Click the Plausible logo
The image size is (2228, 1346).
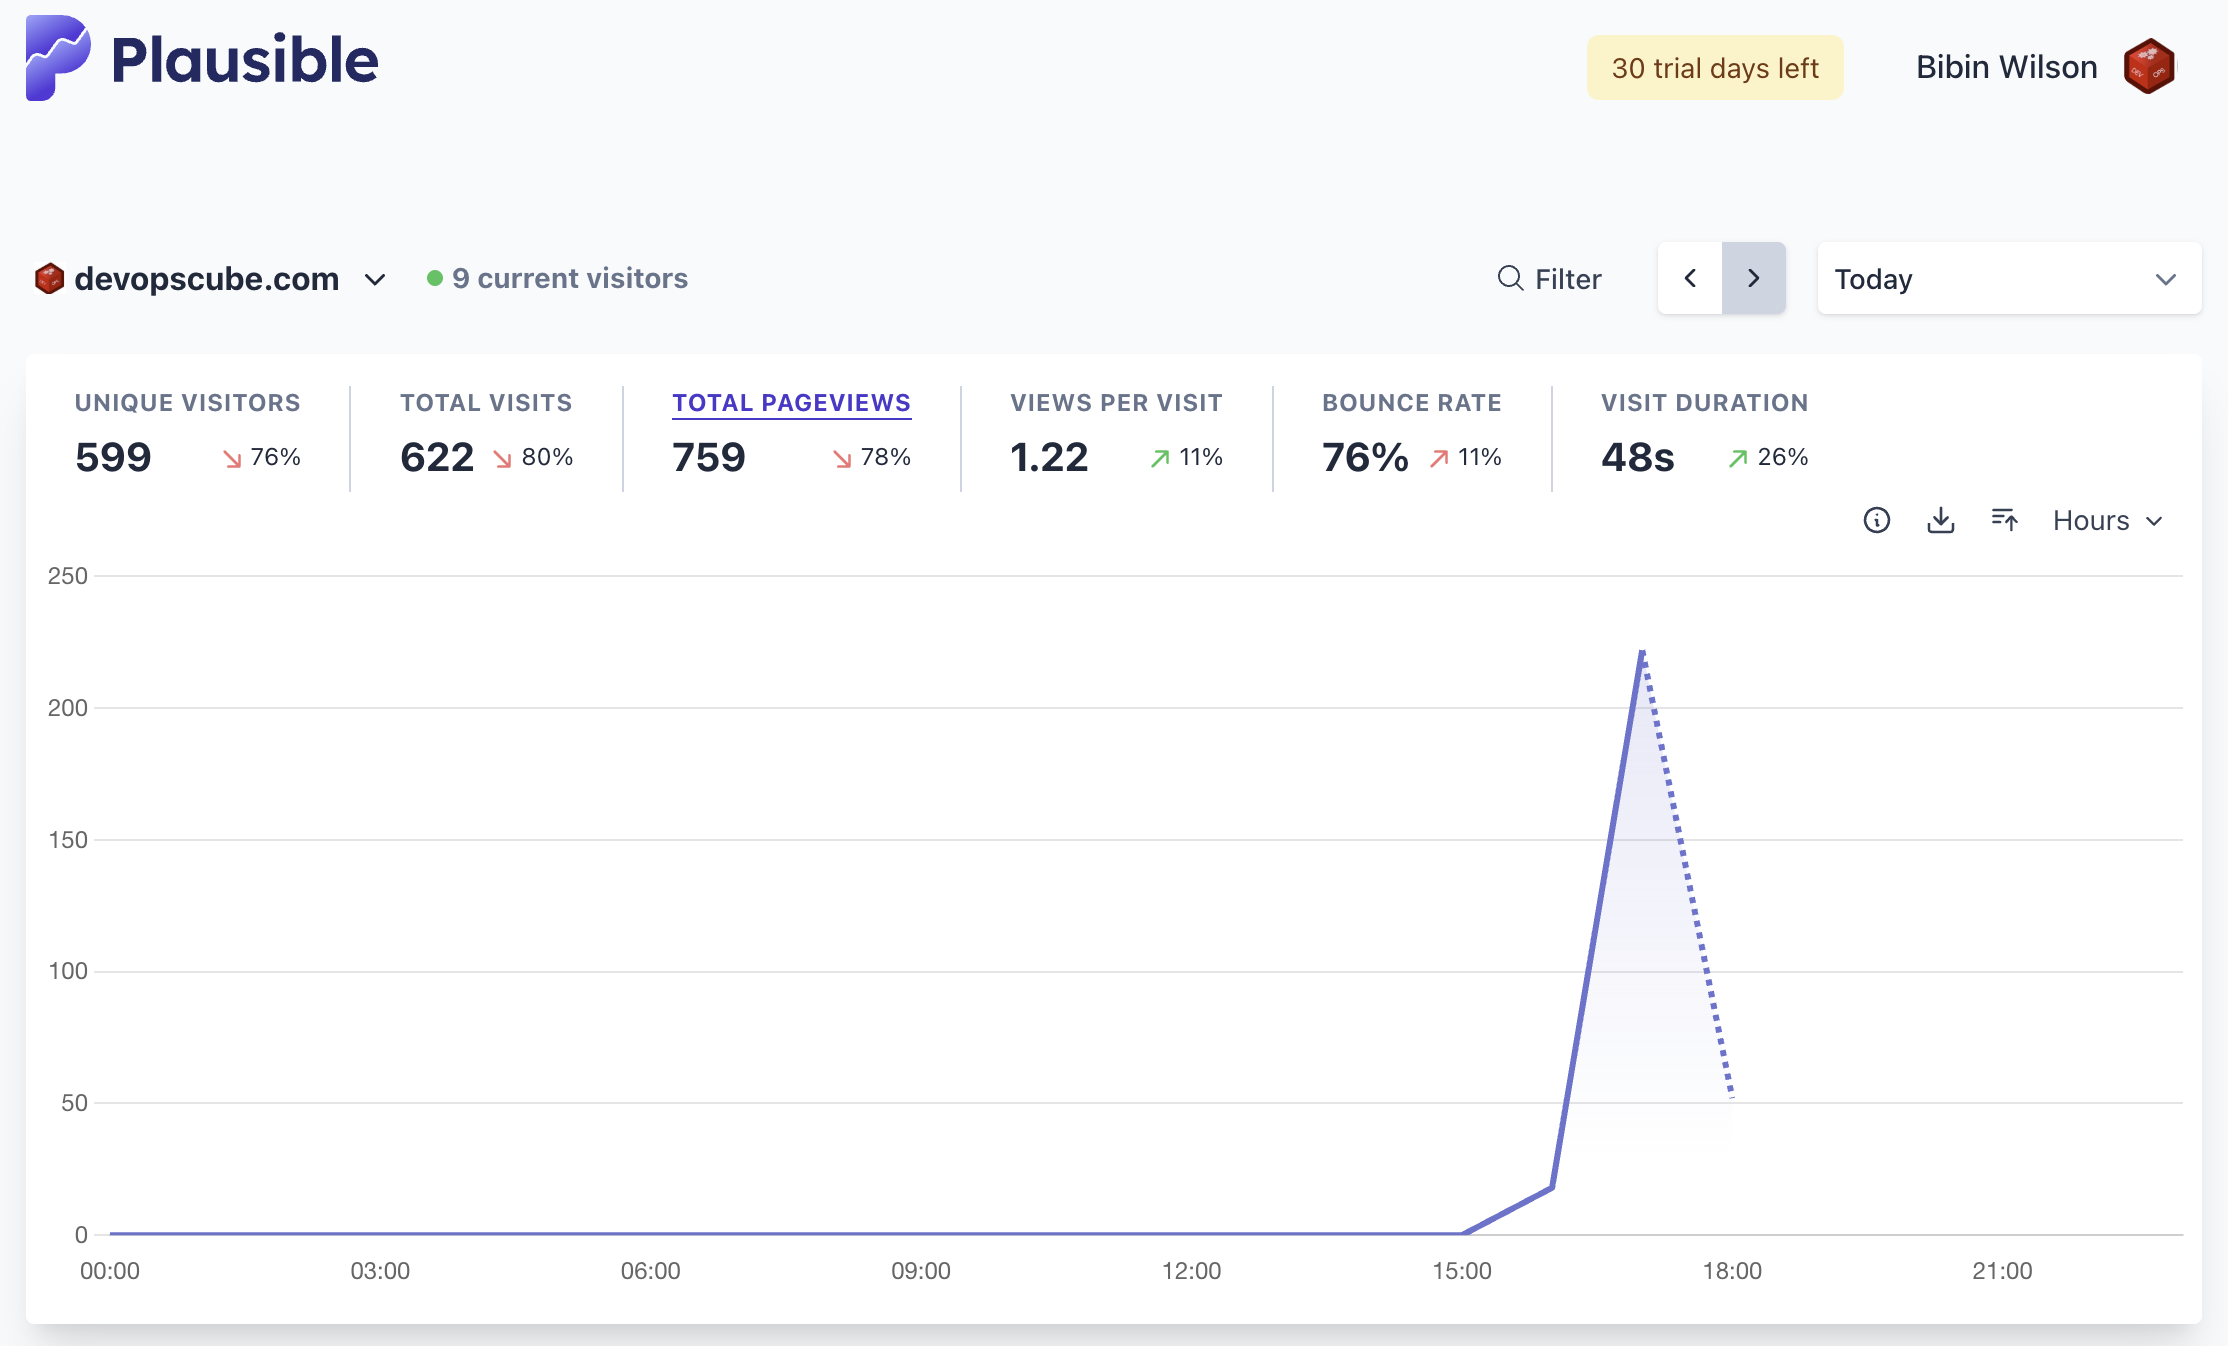click(200, 60)
